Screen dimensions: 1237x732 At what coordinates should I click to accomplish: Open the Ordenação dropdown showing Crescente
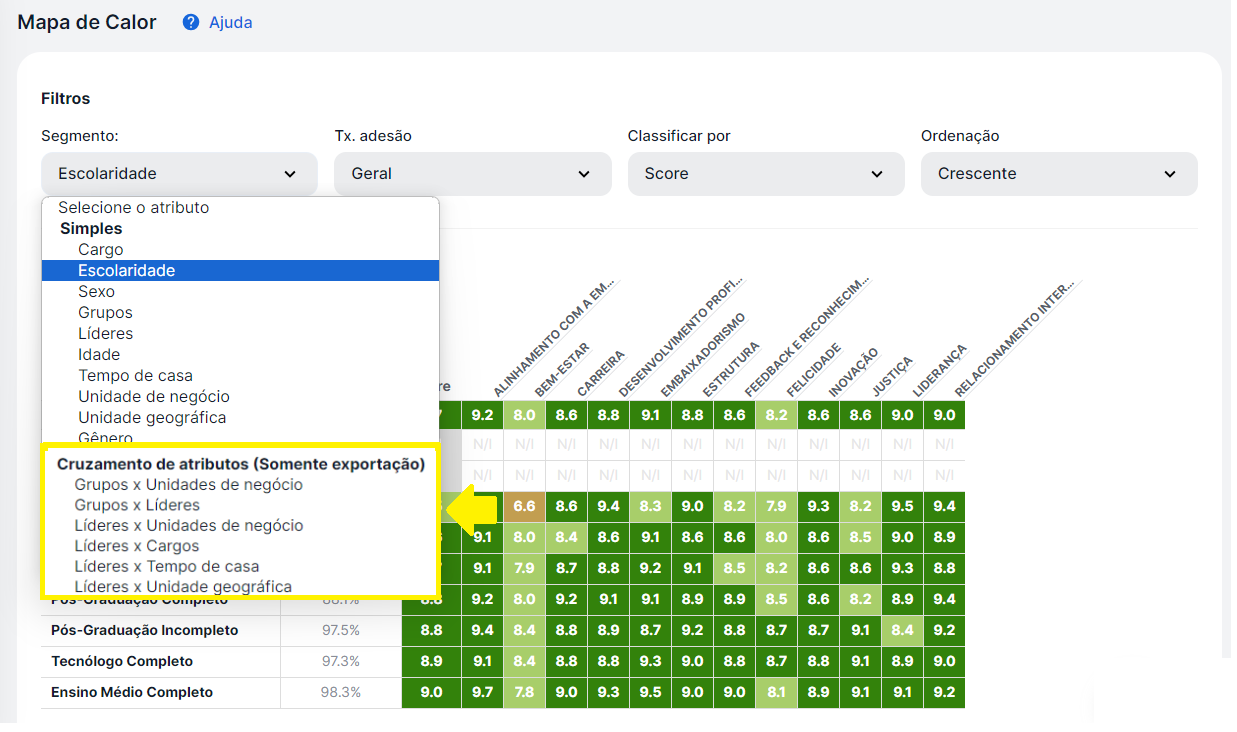(x=1059, y=174)
